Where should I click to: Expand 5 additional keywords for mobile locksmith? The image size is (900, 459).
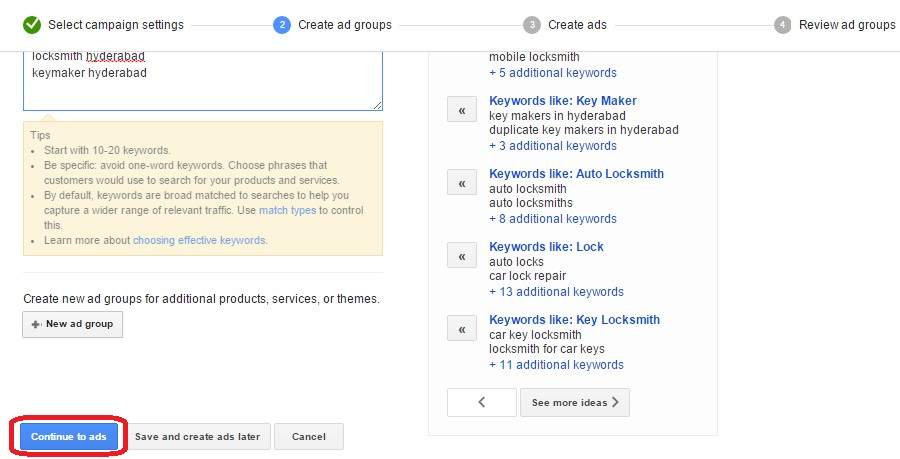point(553,73)
